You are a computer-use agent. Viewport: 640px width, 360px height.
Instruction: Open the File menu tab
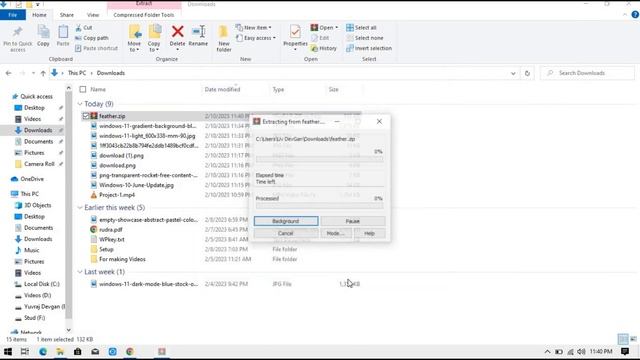(13, 15)
